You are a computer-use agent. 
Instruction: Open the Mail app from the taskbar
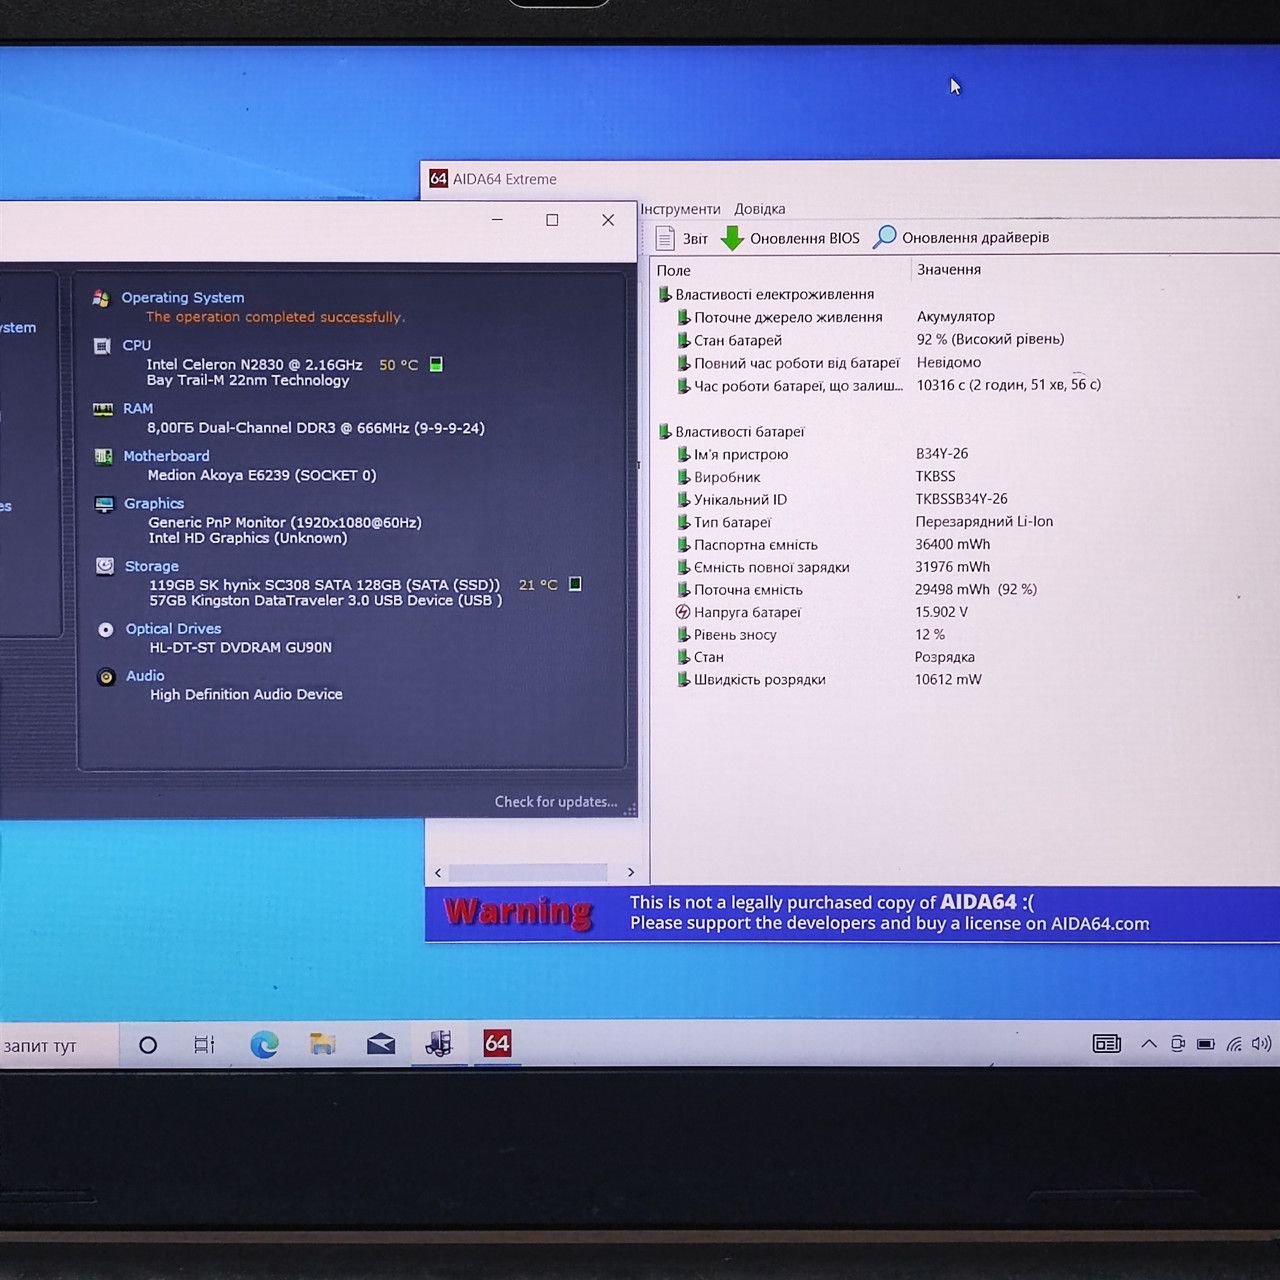(381, 1045)
